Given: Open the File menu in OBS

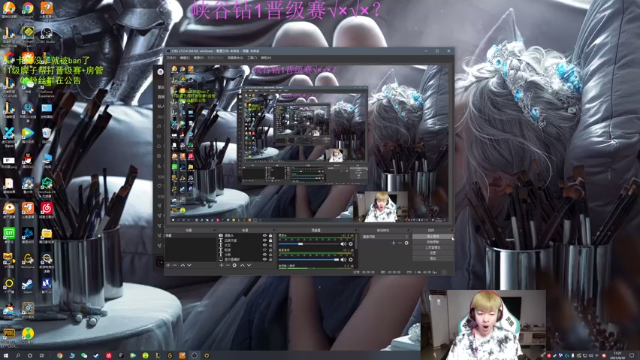Looking at the screenshot, I should point(171,58).
